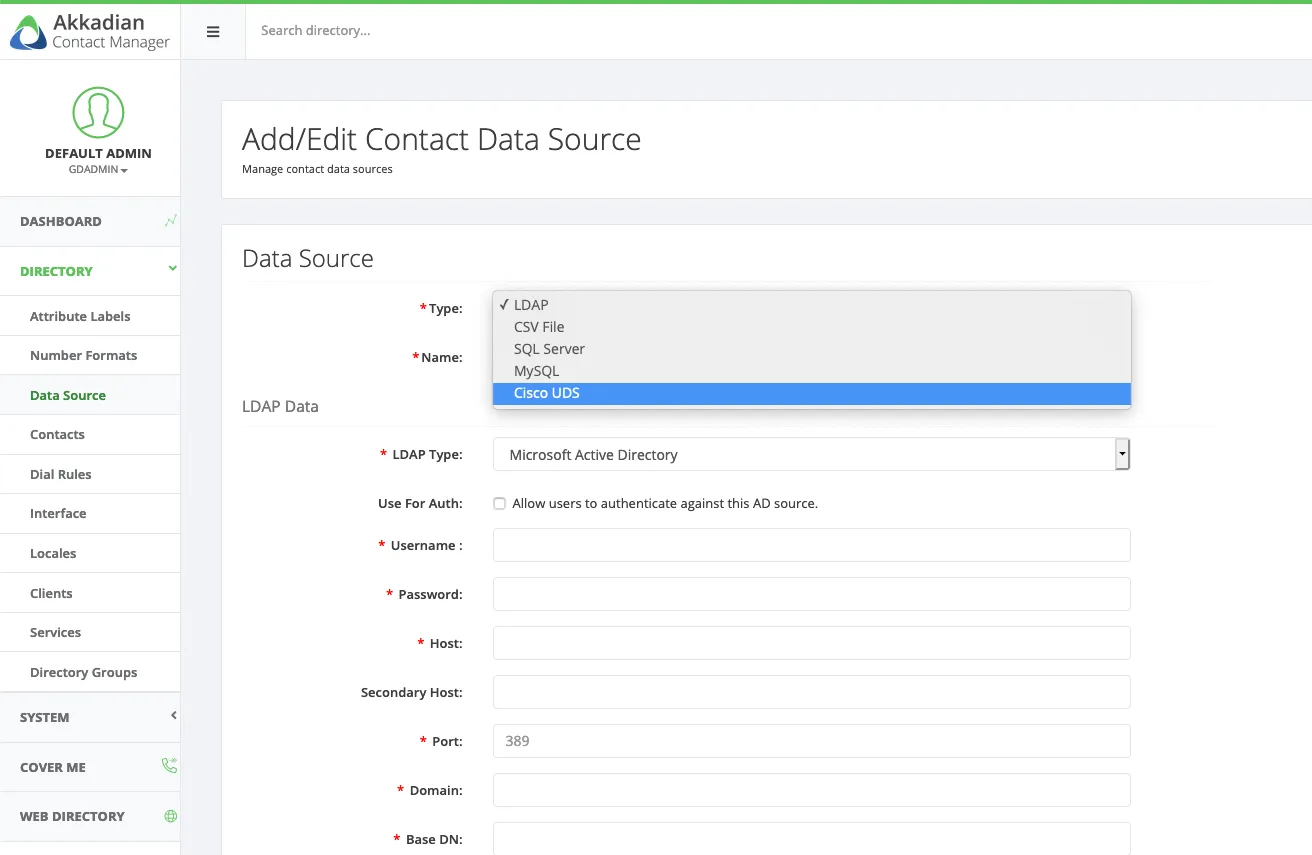Open Attribute Labels page

click(80, 316)
